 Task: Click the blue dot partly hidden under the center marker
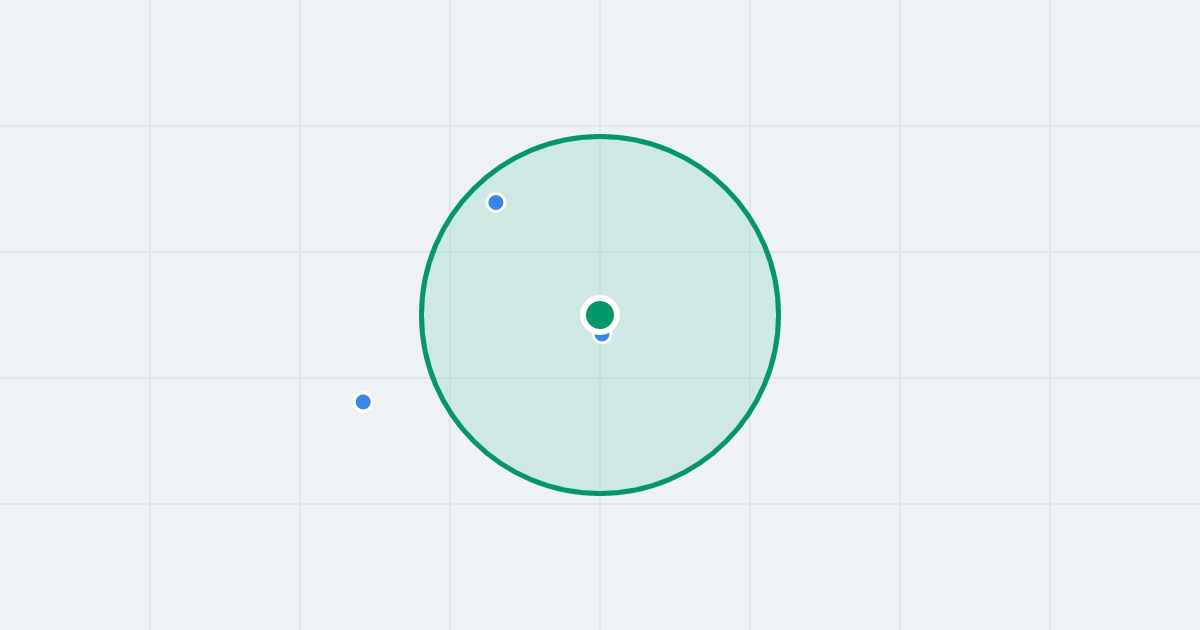pos(602,336)
